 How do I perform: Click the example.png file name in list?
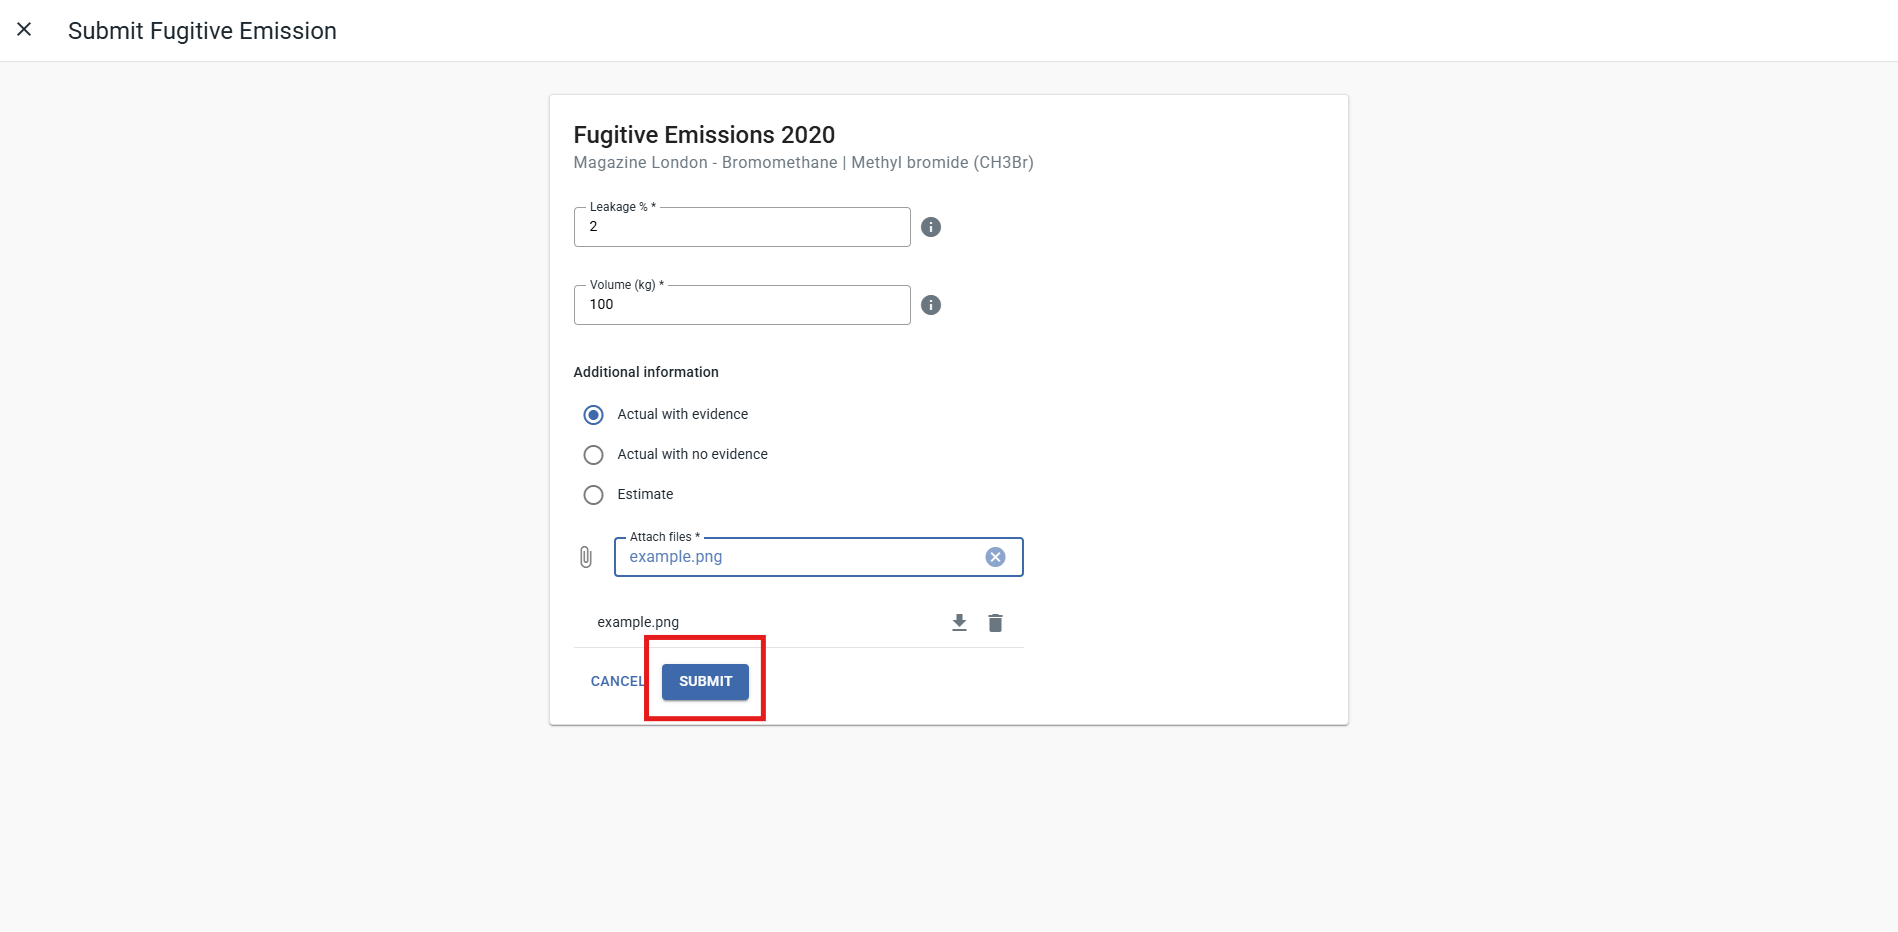click(638, 622)
